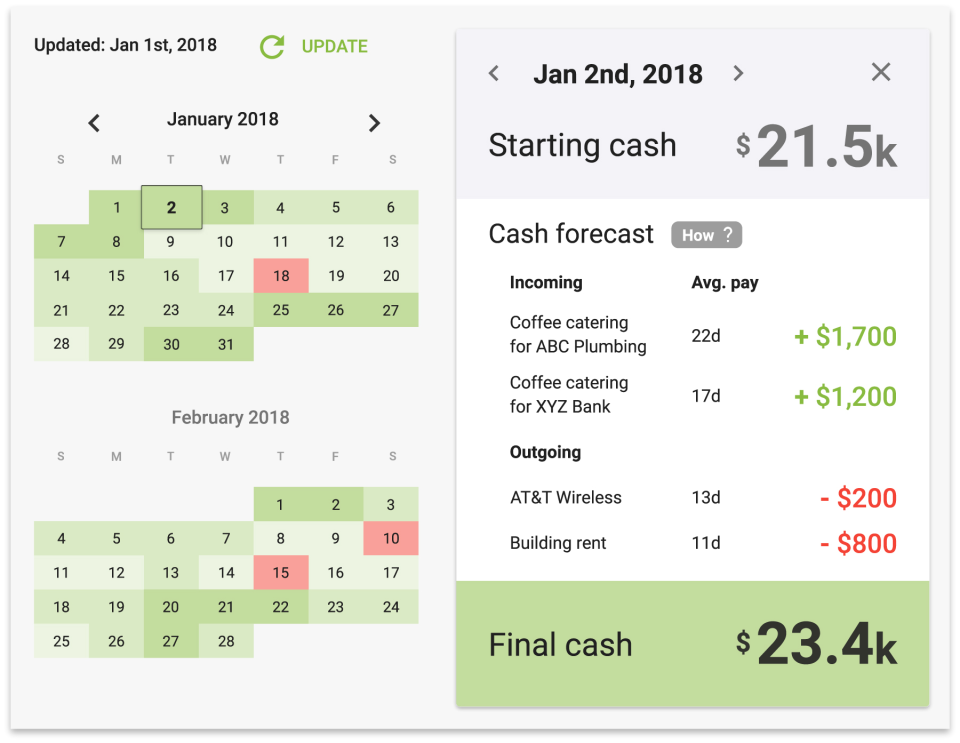This screenshot has height=743, width=960.
Task: Select the Building rent outgoing item
Action: point(558,543)
